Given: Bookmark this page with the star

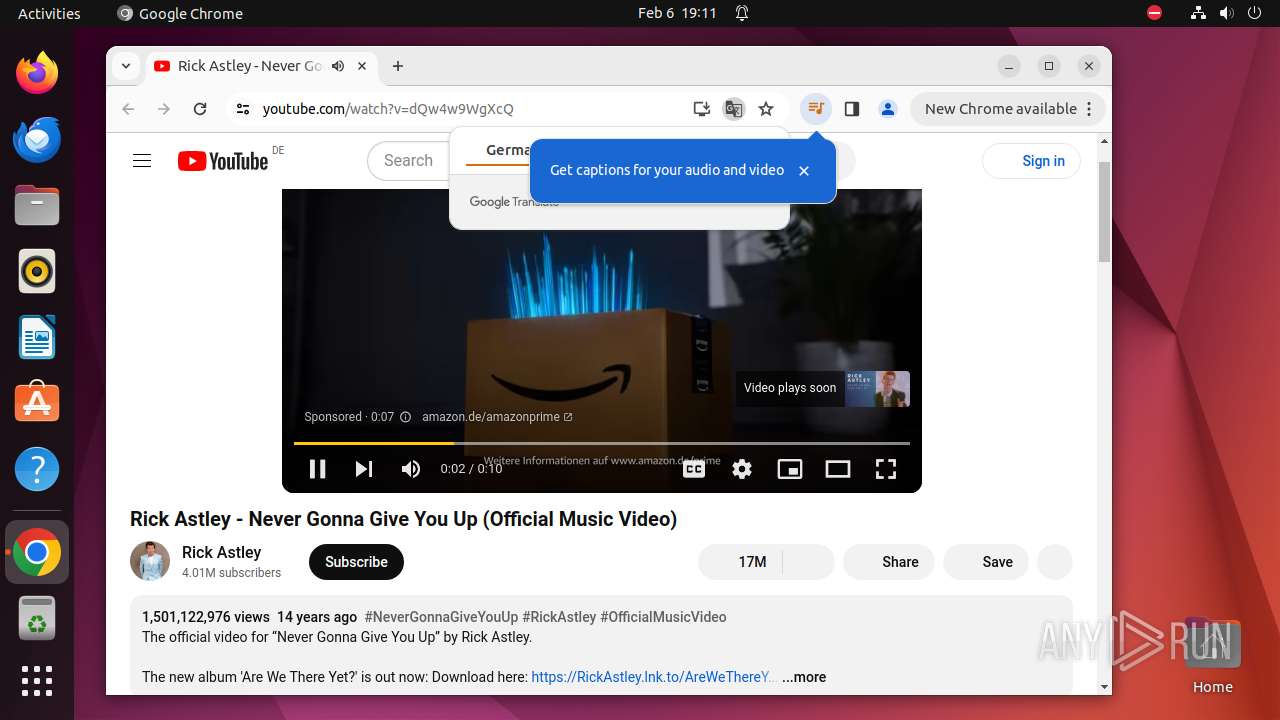Looking at the screenshot, I should (x=766, y=109).
